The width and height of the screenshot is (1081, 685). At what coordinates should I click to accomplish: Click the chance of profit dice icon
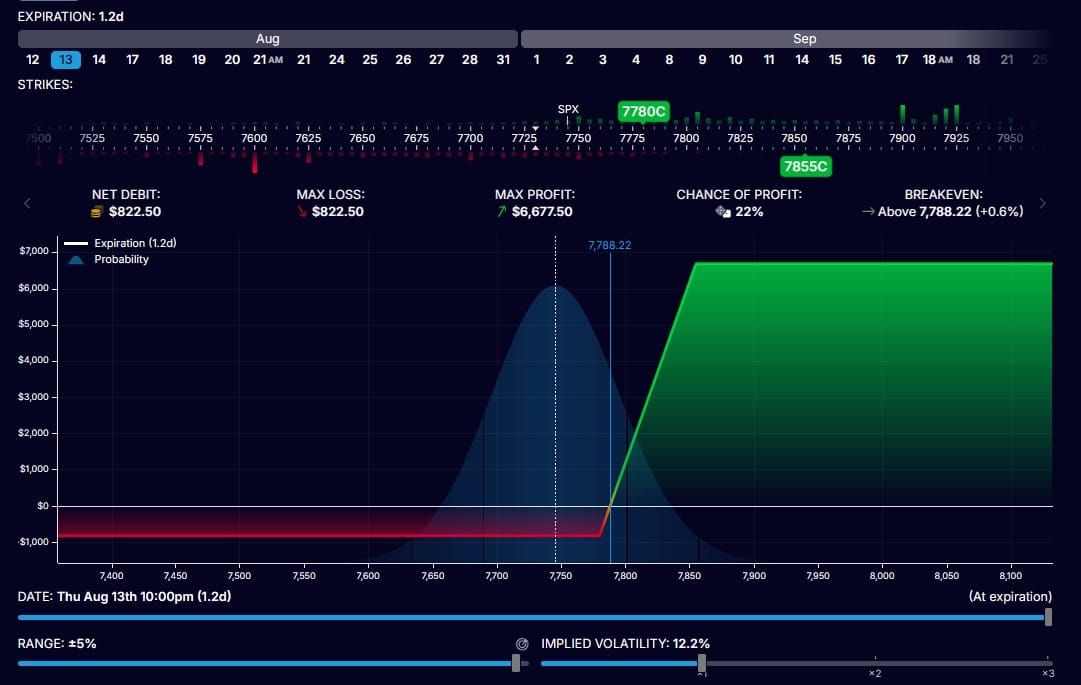pyautogui.click(x=723, y=212)
